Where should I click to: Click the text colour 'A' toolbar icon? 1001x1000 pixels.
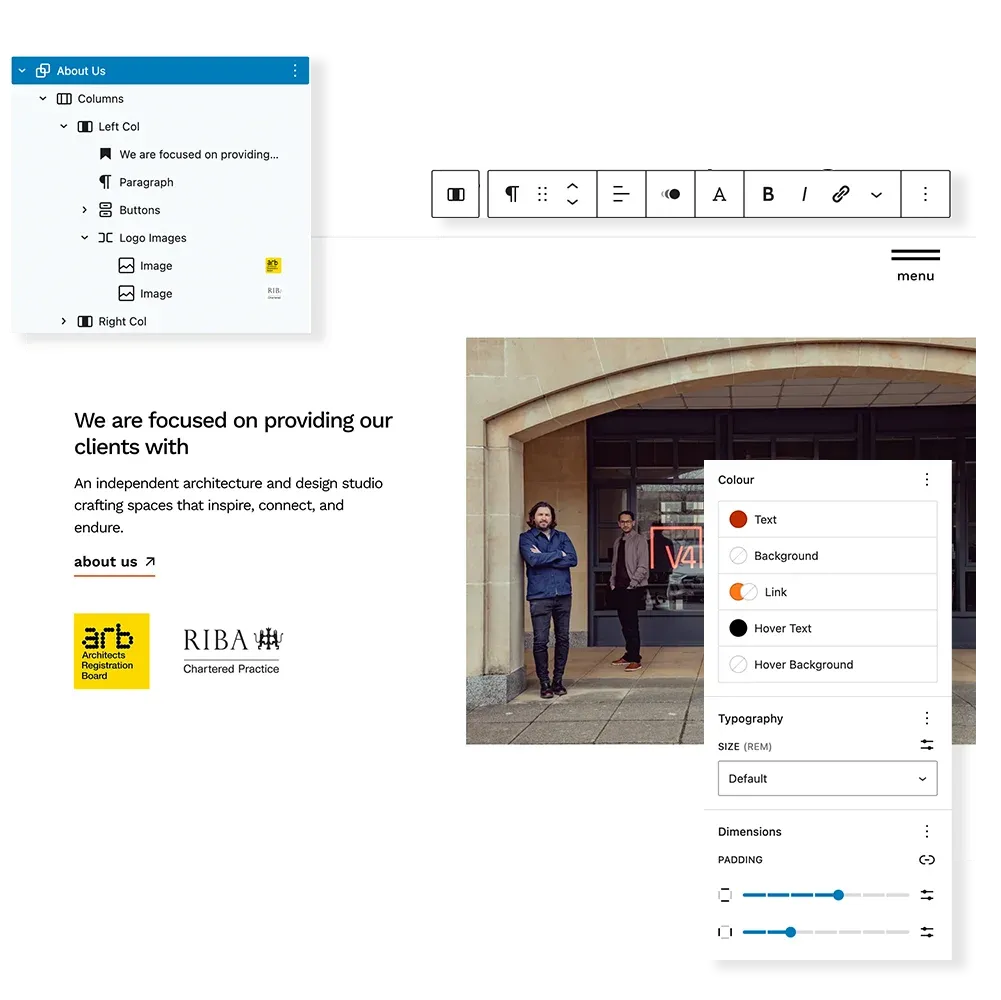tap(719, 194)
